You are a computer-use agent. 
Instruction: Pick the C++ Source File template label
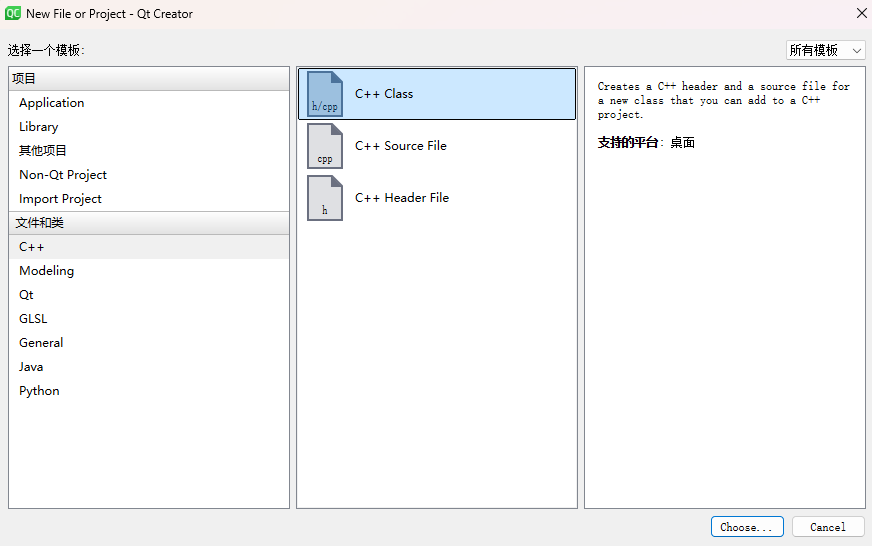[400, 146]
